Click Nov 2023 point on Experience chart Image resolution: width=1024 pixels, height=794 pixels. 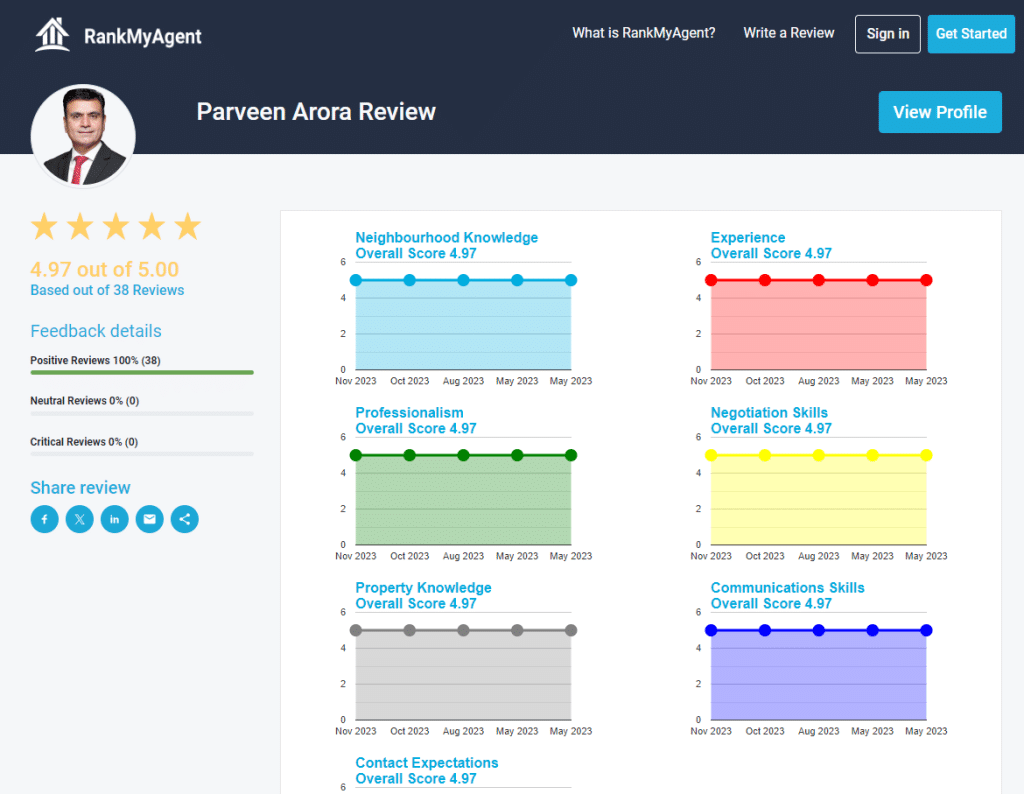tap(711, 280)
